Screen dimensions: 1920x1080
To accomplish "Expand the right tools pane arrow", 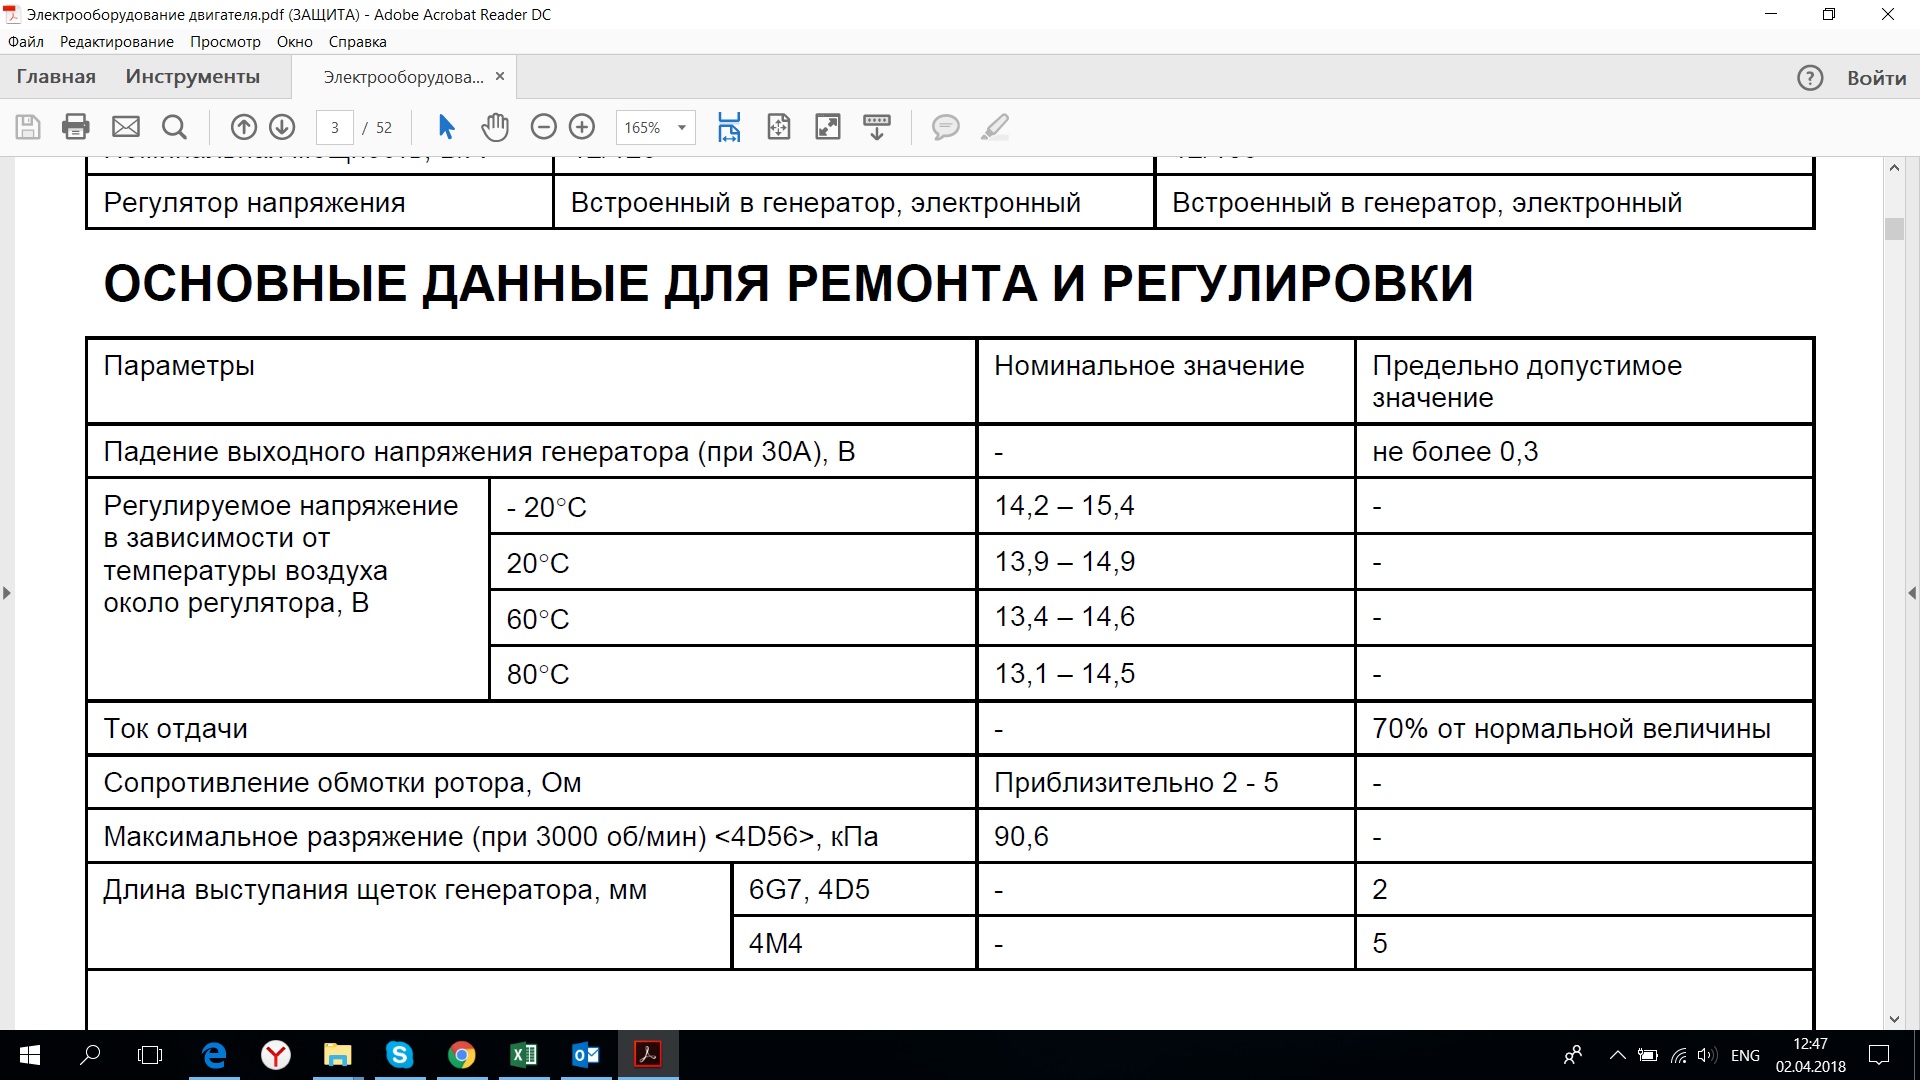I will point(1912,593).
